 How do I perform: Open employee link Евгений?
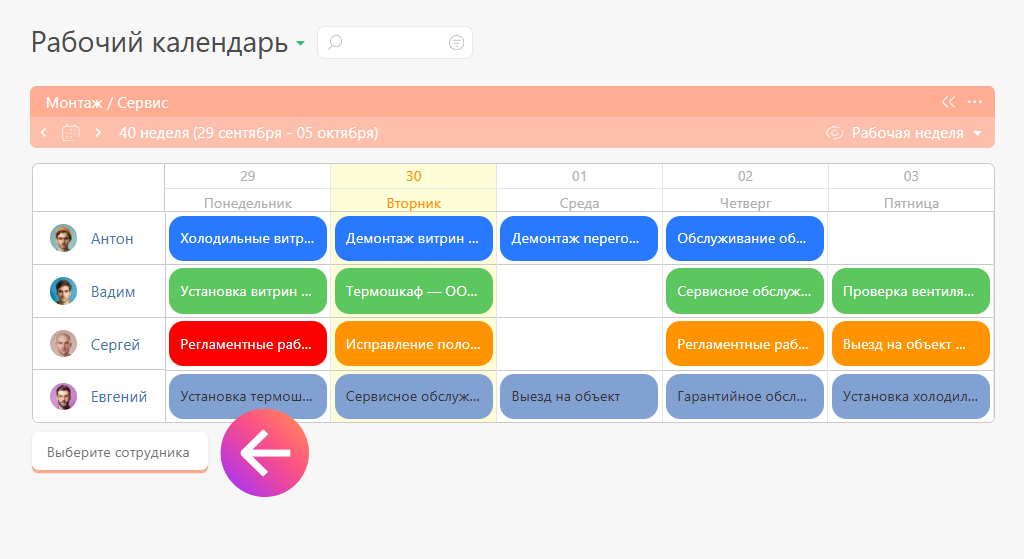pos(119,396)
